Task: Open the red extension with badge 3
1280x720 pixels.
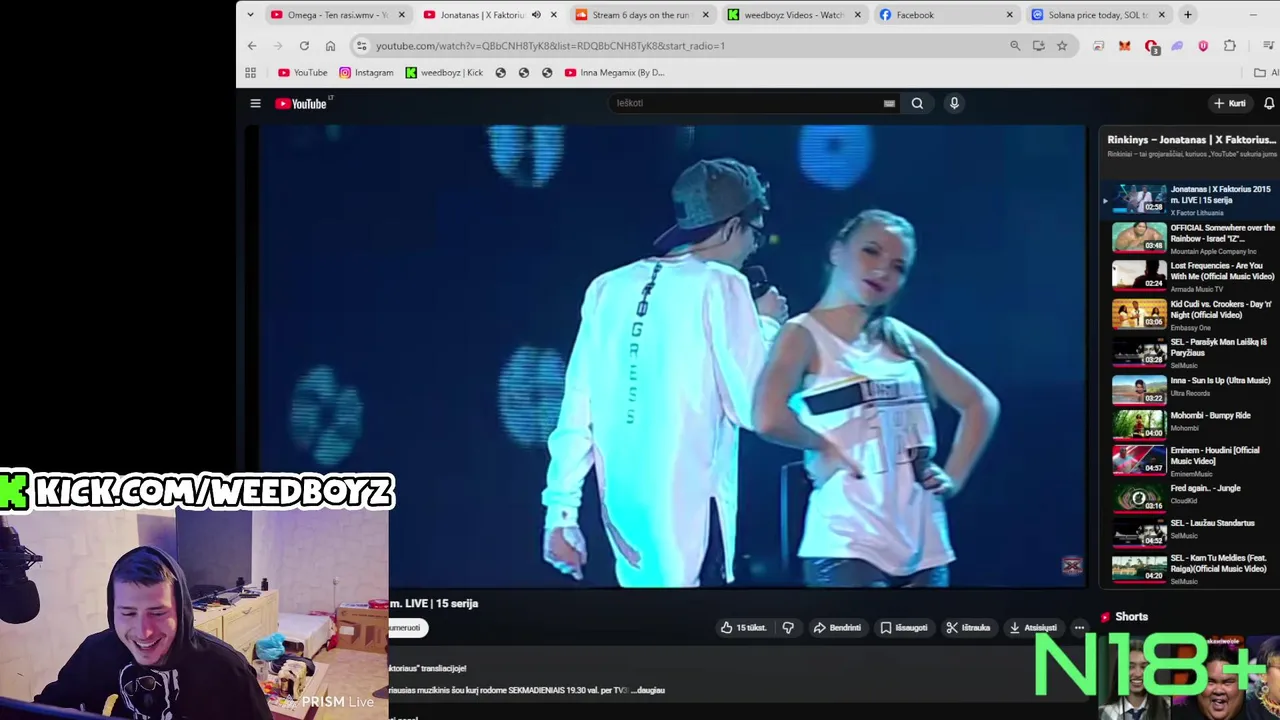Action: [x=1151, y=46]
